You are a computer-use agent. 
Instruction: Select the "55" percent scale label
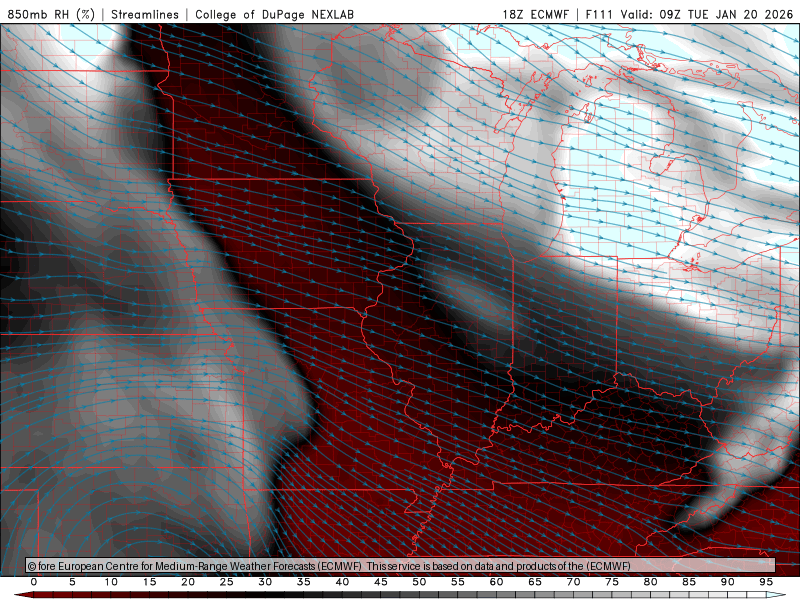tap(458, 582)
